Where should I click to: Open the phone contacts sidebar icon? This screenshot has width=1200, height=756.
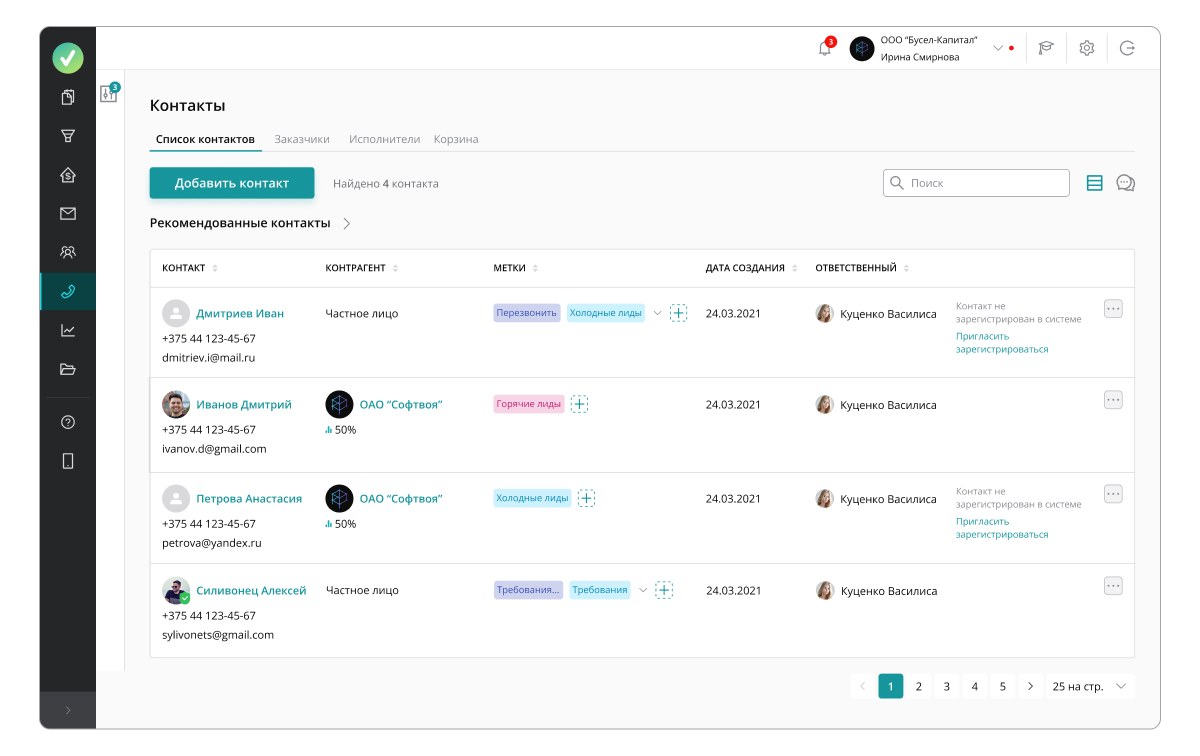(68, 292)
